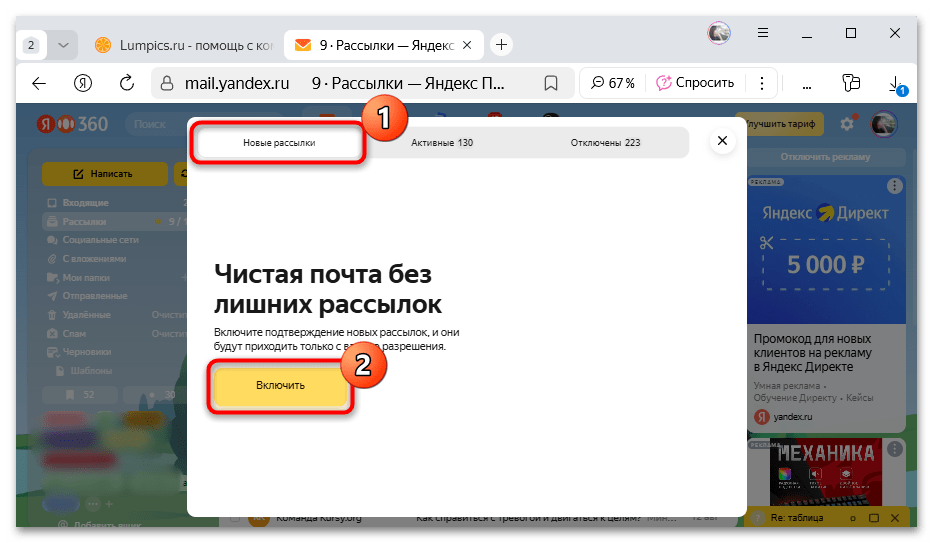Click the Спросить assistant button
The height and width of the screenshot is (543, 933).
click(x=695, y=83)
